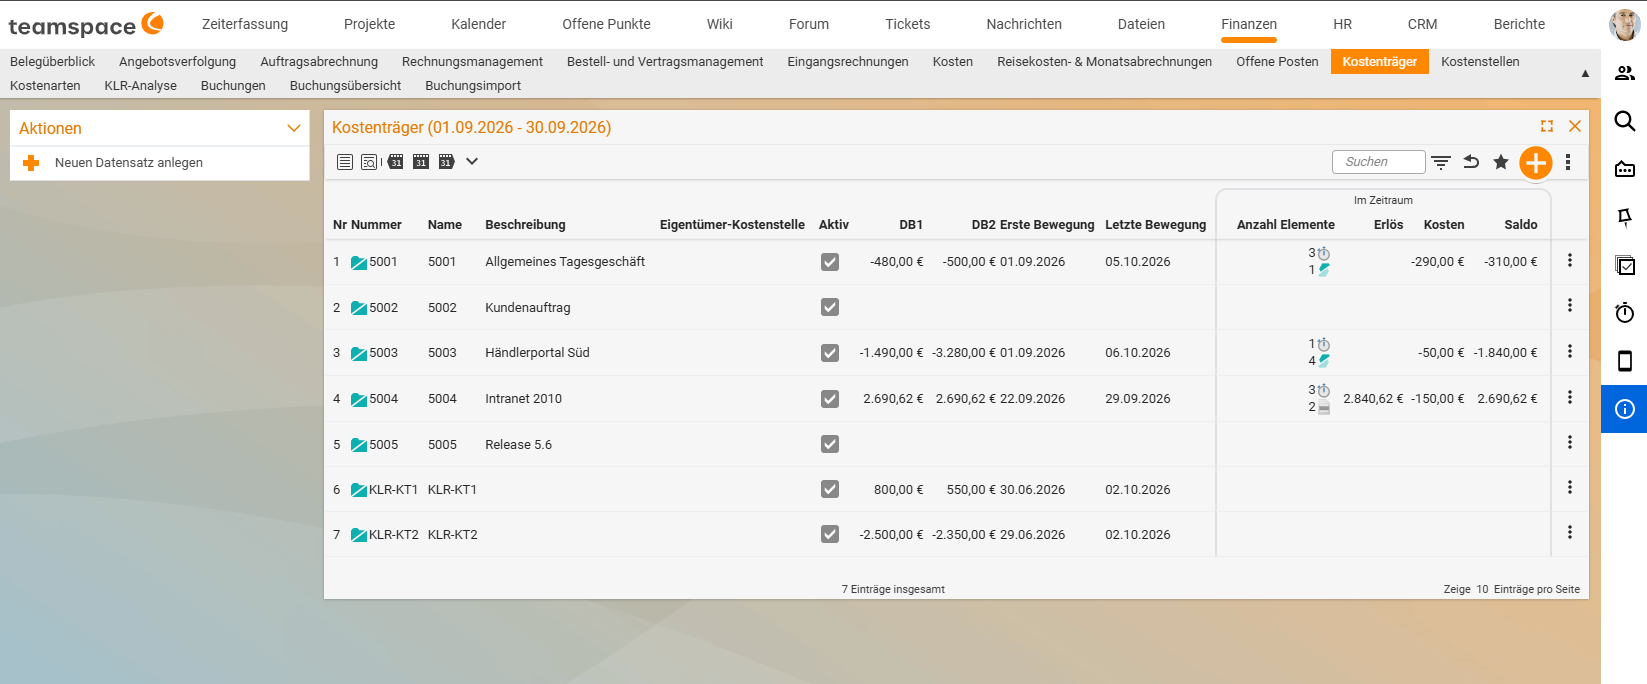Open the Tickets main menu
Screen dimensions: 1647x684
908,24
